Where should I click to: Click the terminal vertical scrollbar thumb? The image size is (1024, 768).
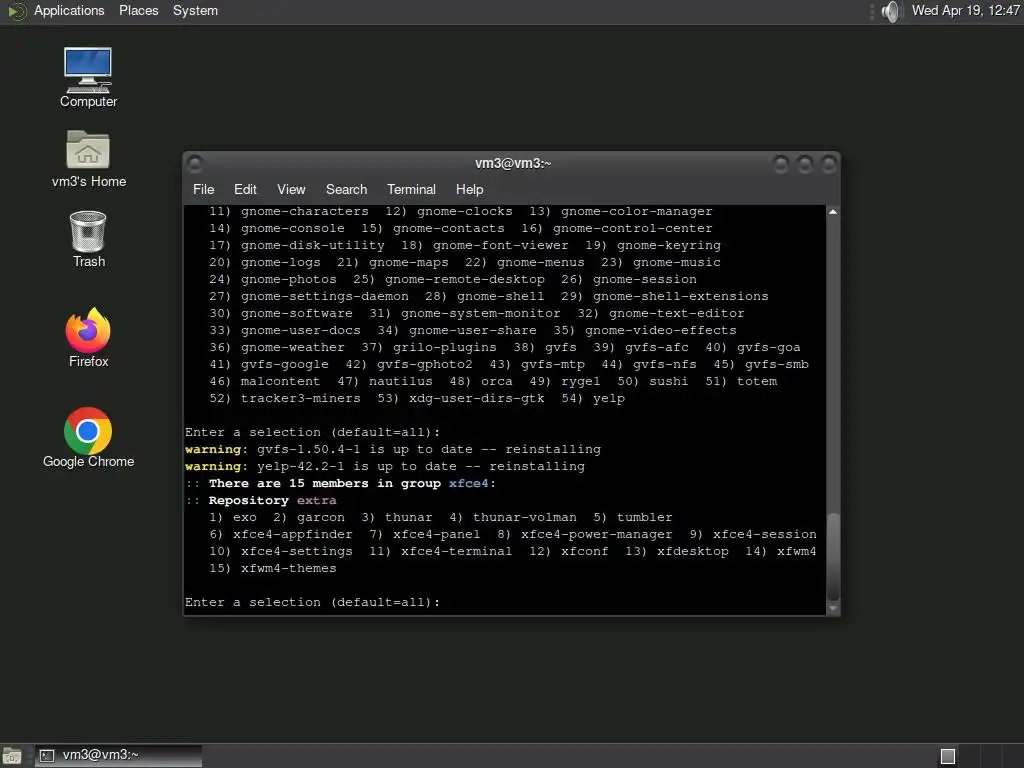(833, 556)
